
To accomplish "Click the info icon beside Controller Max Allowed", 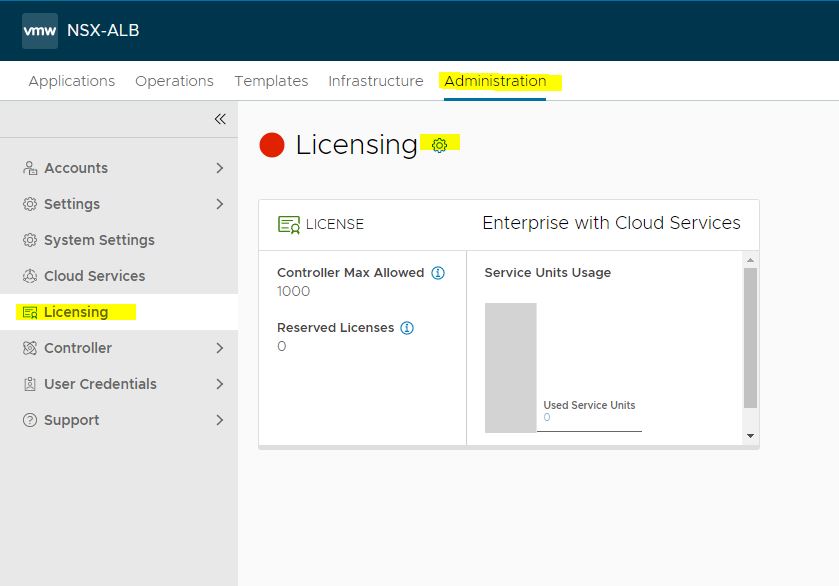I will [438, 273].
